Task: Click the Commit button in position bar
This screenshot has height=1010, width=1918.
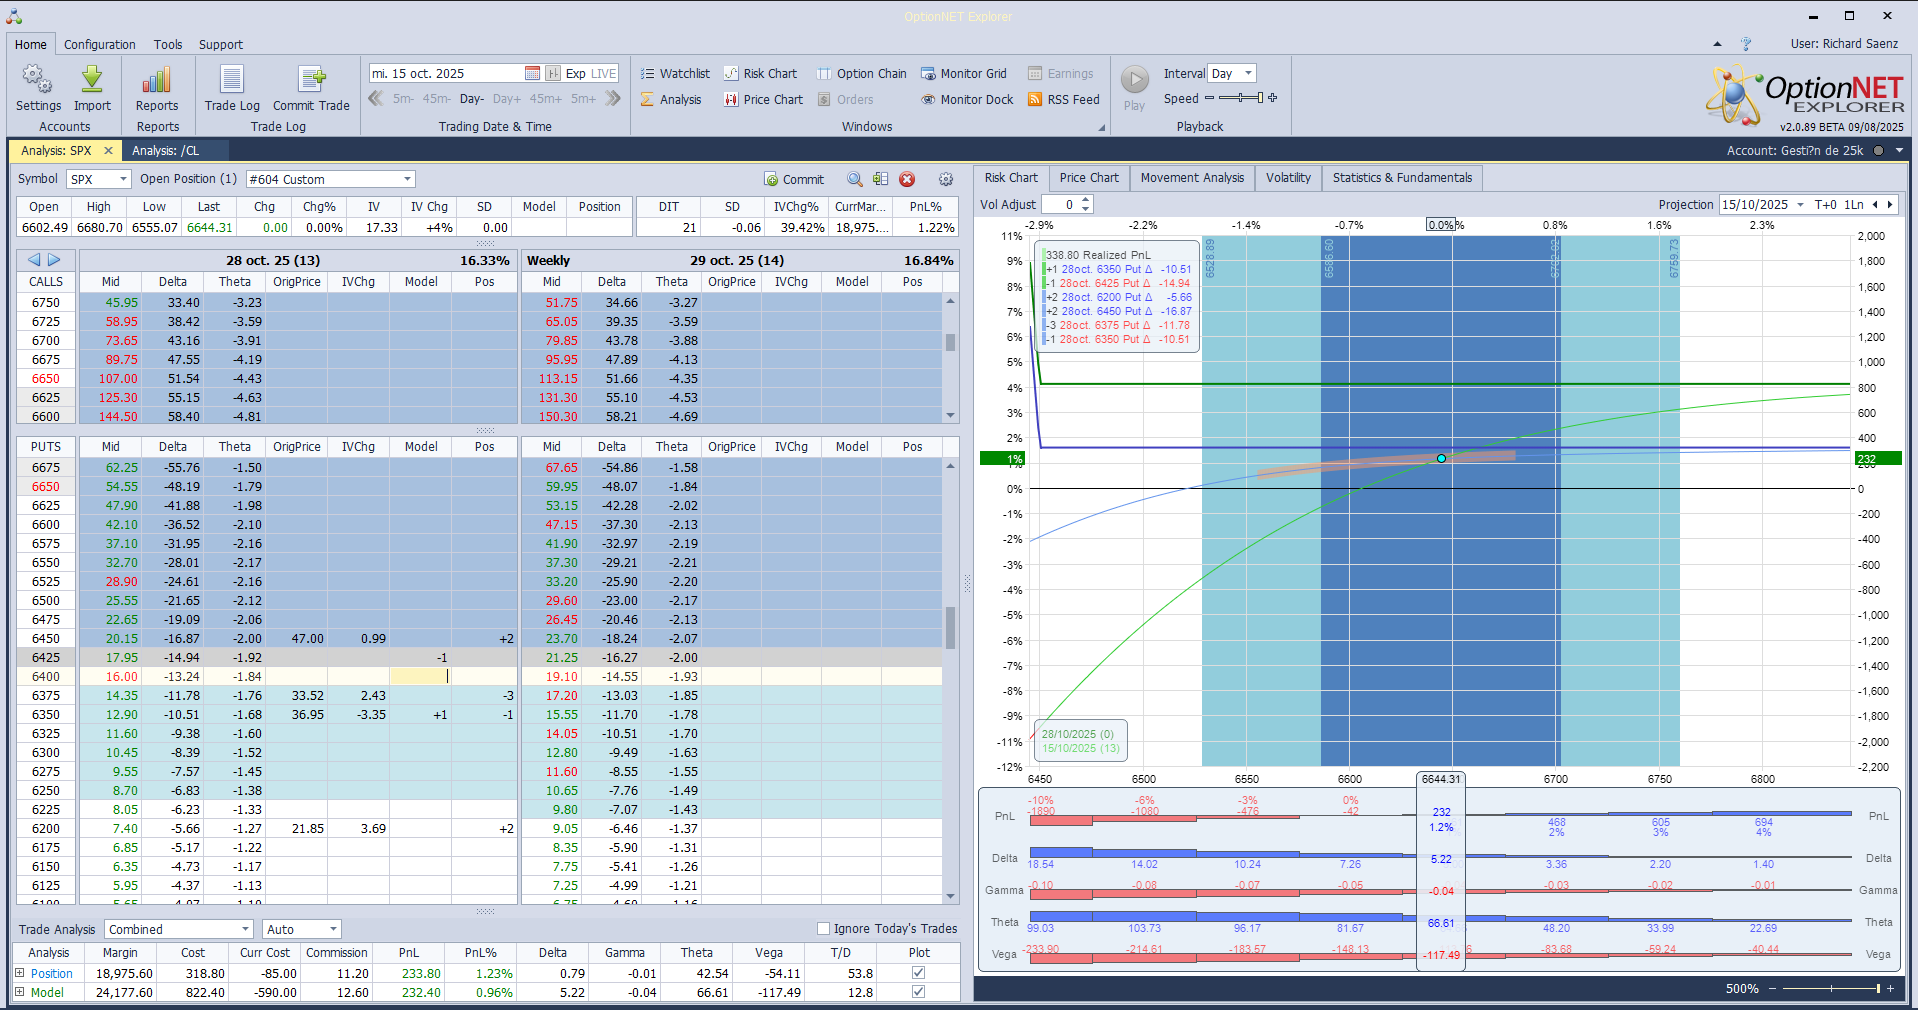Action: point(794,179)
